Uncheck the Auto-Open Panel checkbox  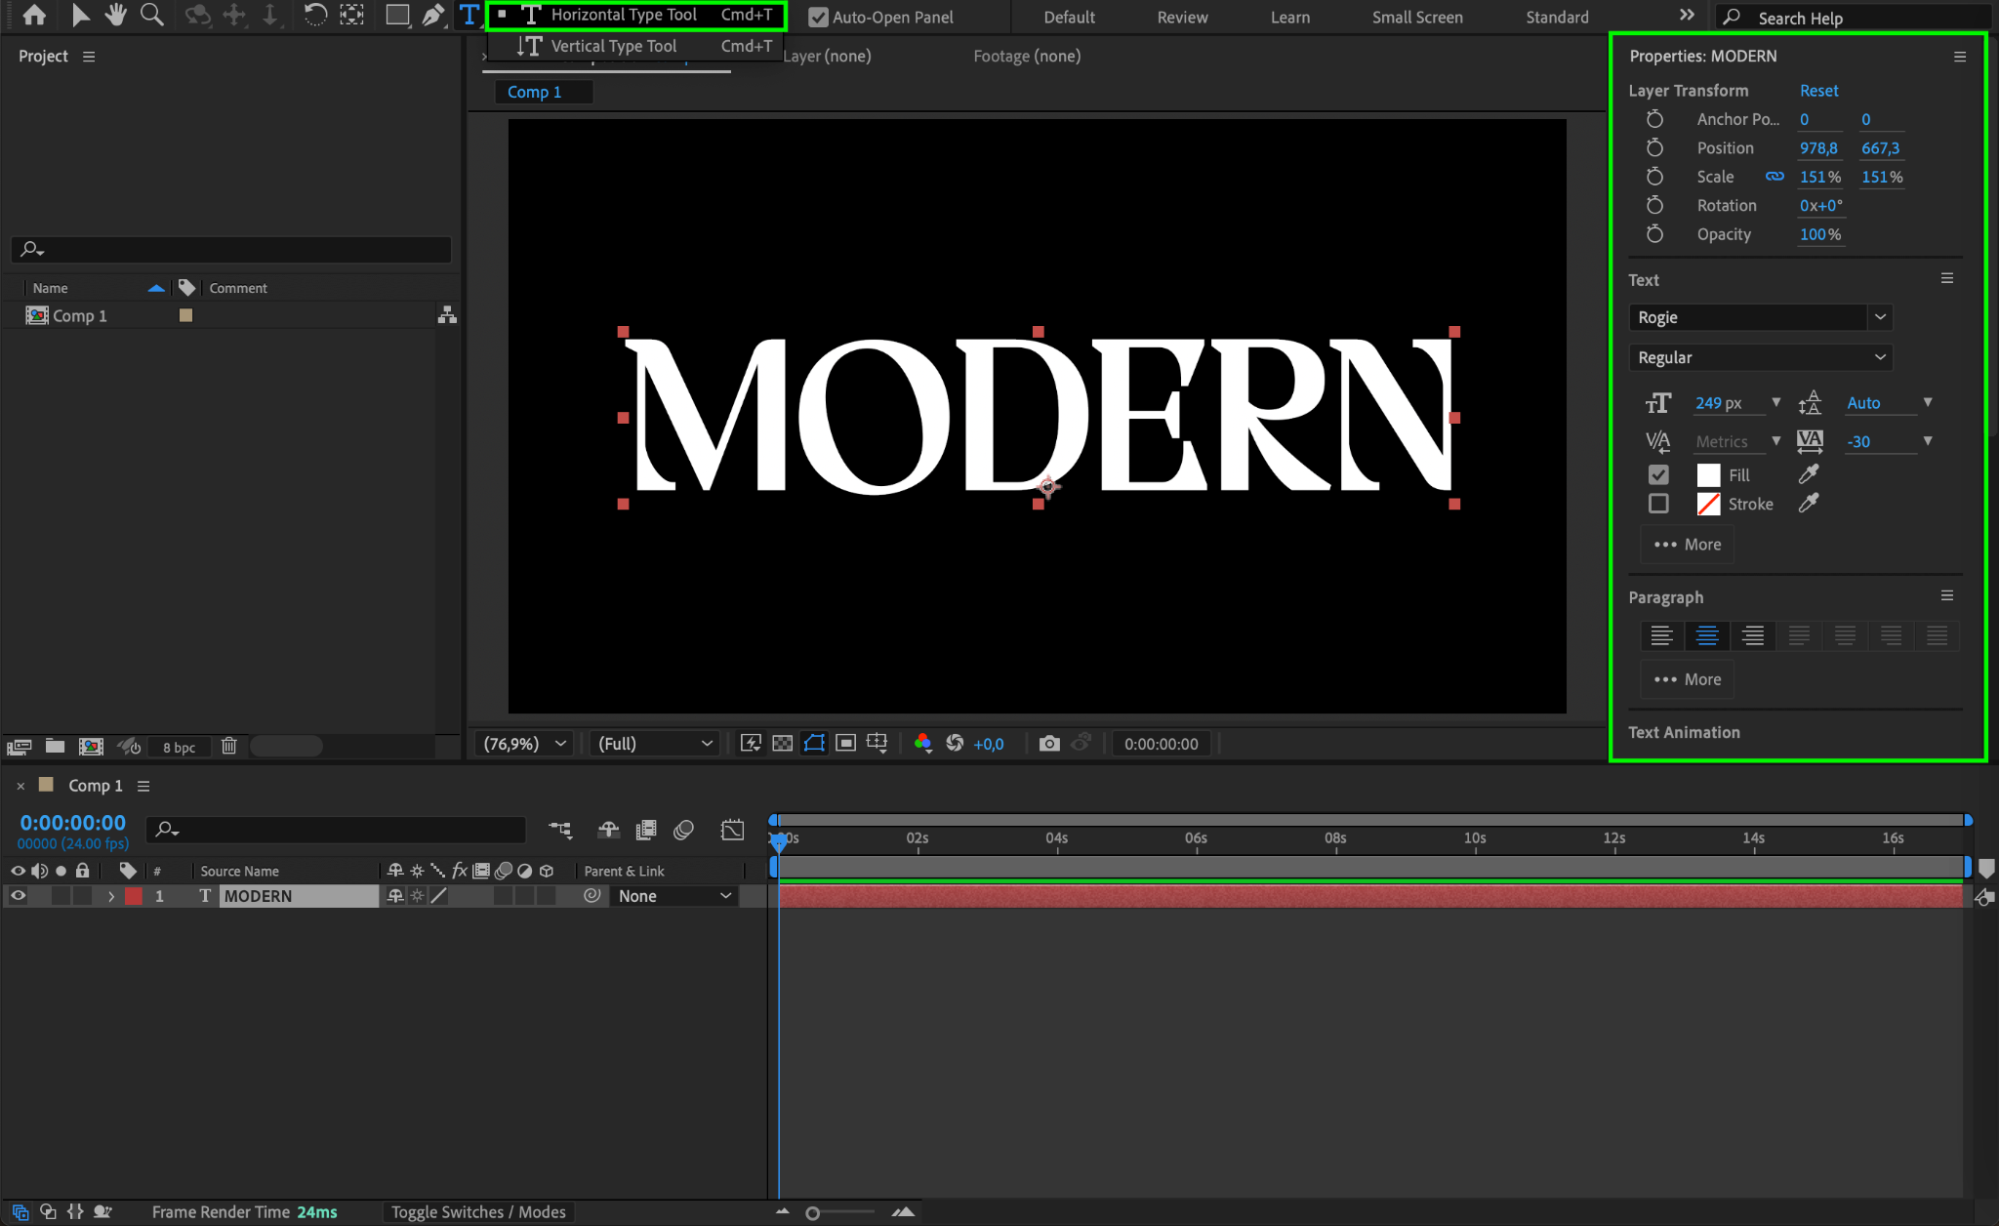[x=818, y=17]
